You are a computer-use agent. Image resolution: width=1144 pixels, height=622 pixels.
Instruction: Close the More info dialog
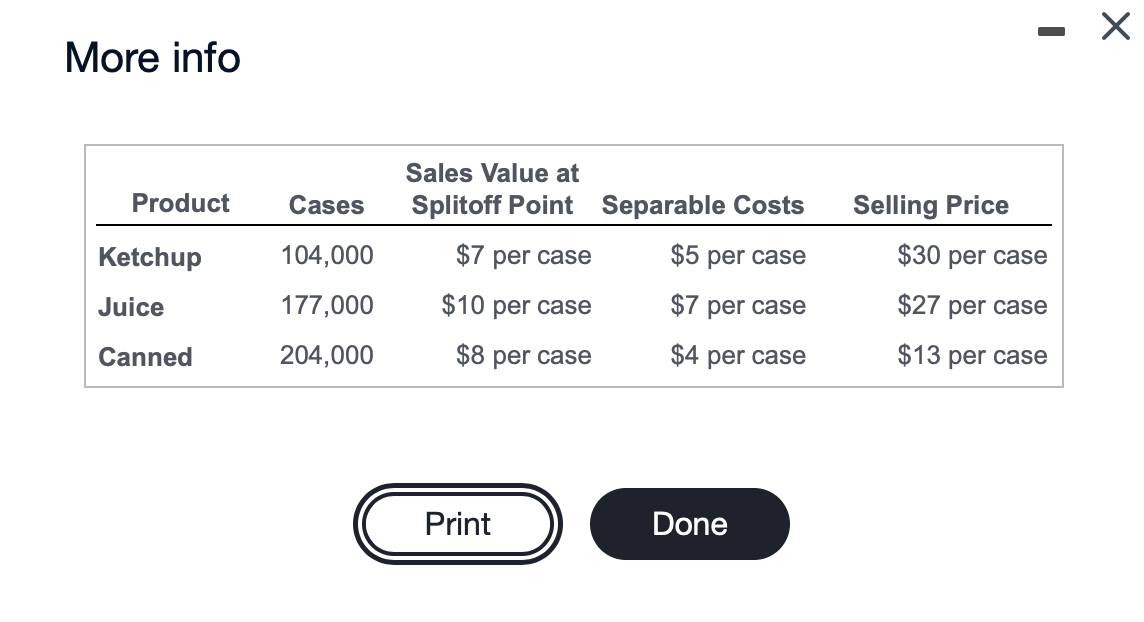[x=1115, y=27]
